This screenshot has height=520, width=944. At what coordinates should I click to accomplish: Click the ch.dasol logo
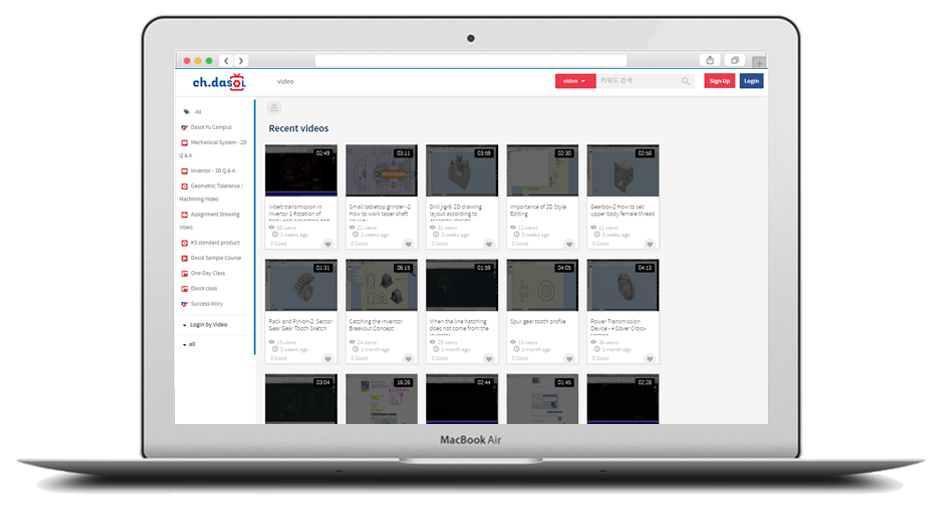(218, 82)
